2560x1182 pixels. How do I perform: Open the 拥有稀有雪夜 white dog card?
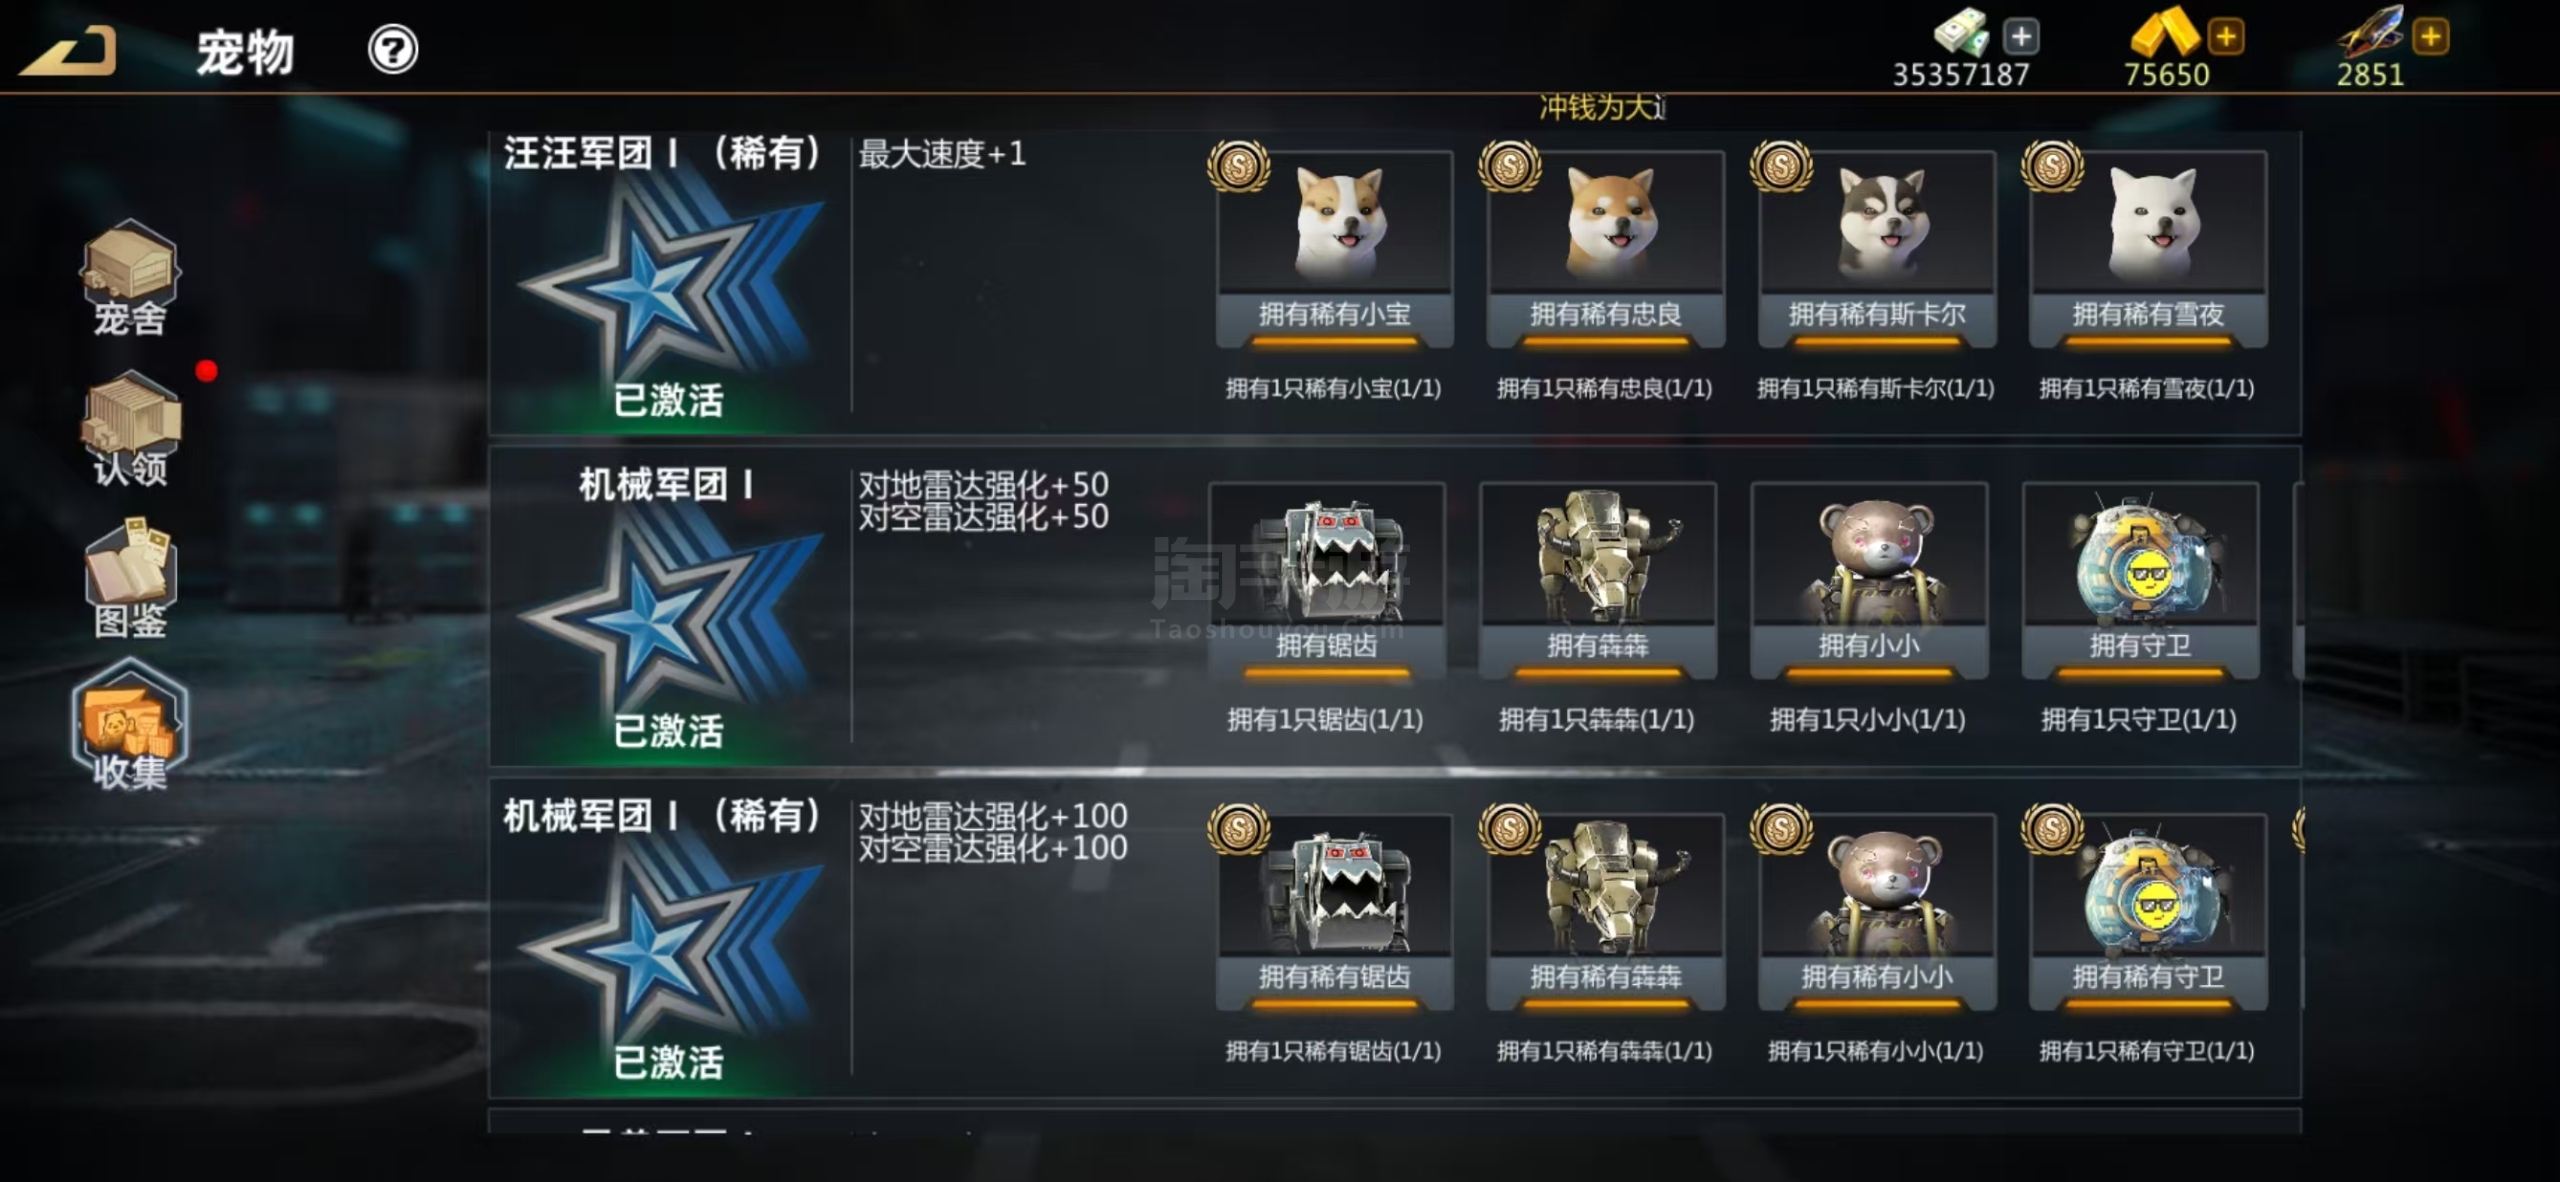(x=2148, y=249)
